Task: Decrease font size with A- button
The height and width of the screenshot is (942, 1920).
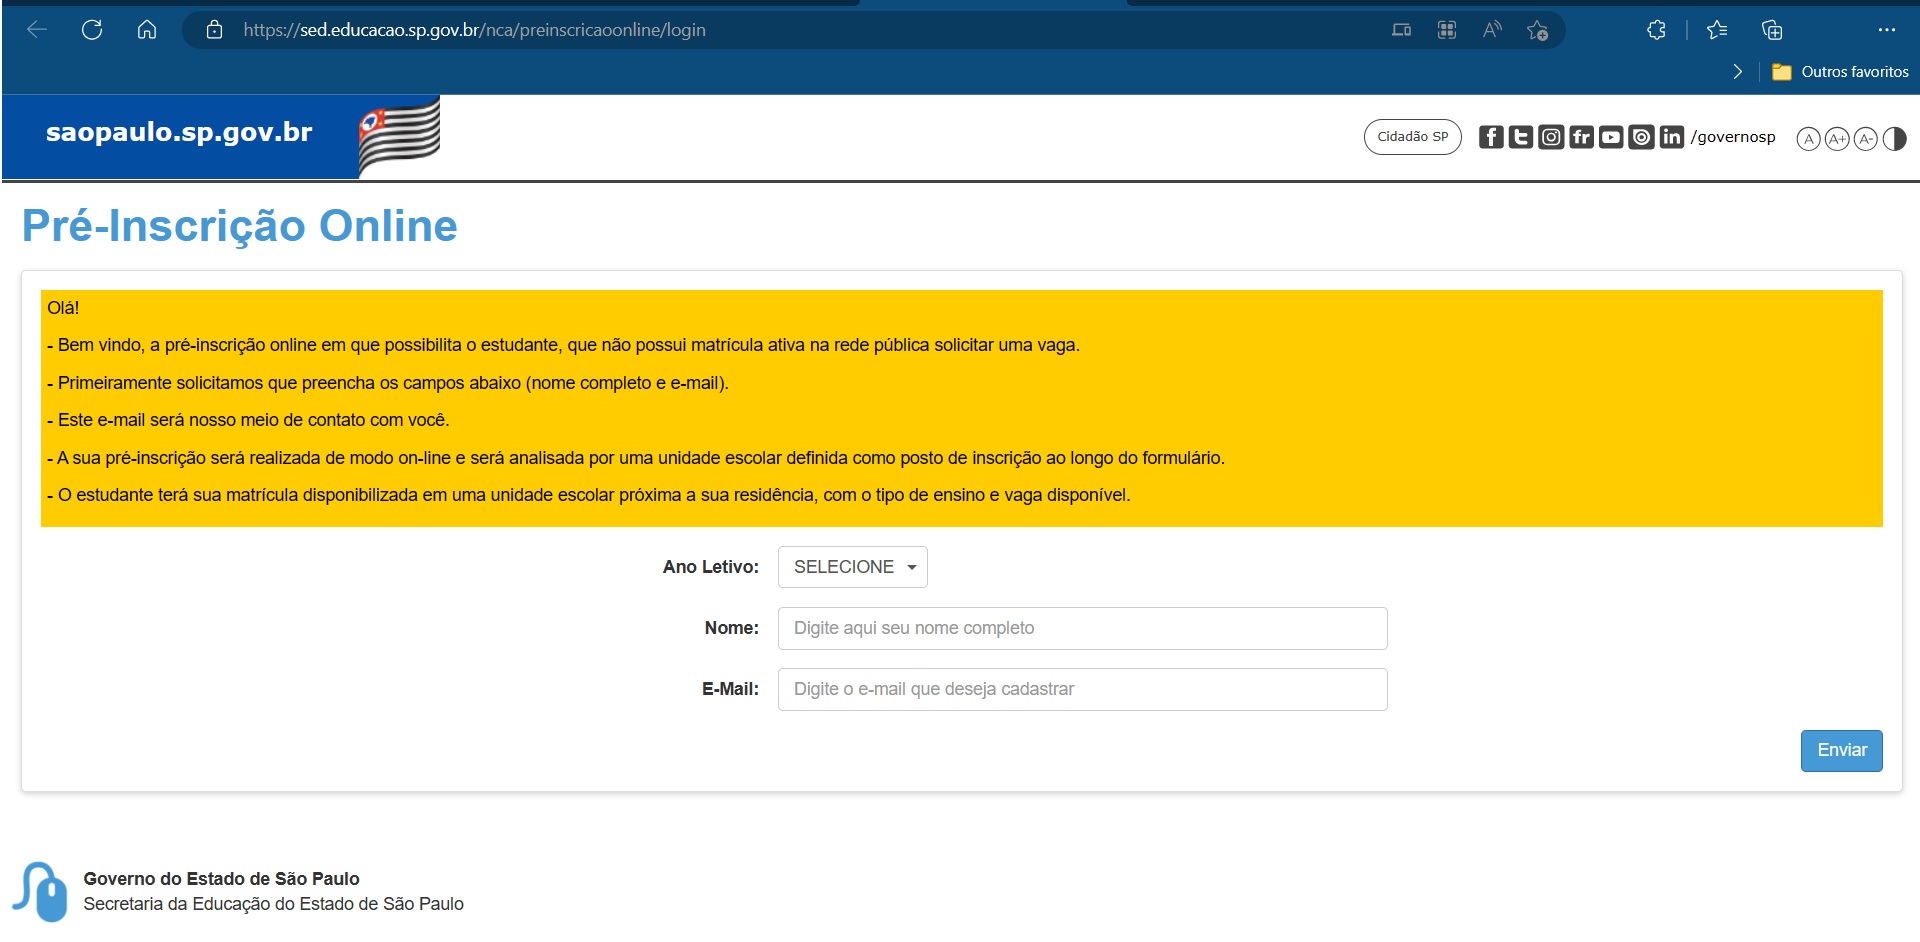Action: point(1866,139)
